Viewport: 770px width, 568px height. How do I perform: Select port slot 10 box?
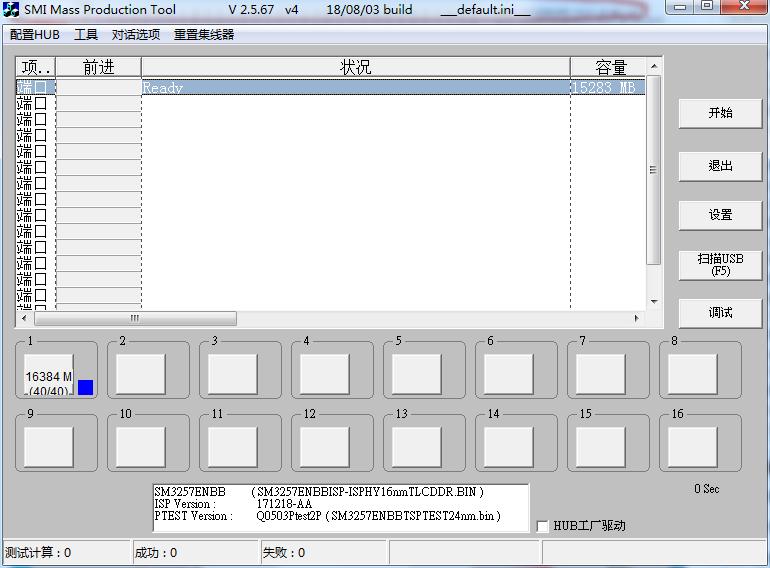click(x=140, y=447)
